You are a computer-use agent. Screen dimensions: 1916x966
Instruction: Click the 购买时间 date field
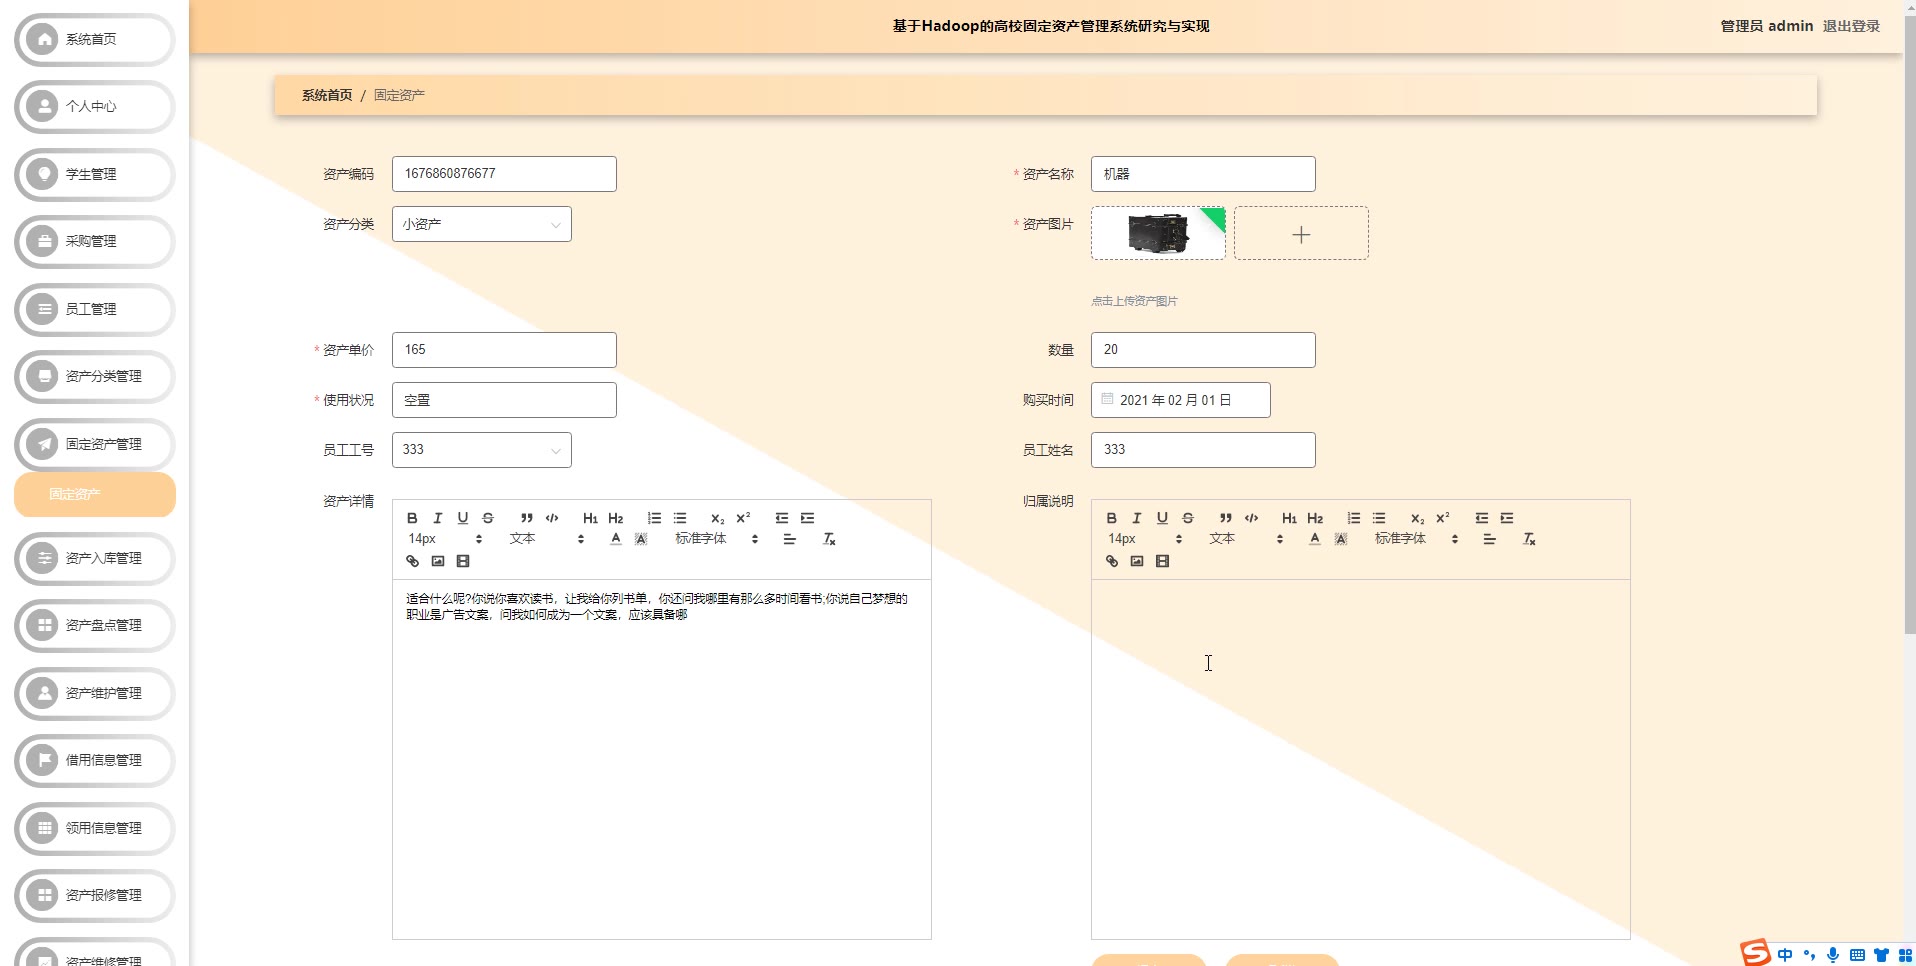(x=1181, y=400)
